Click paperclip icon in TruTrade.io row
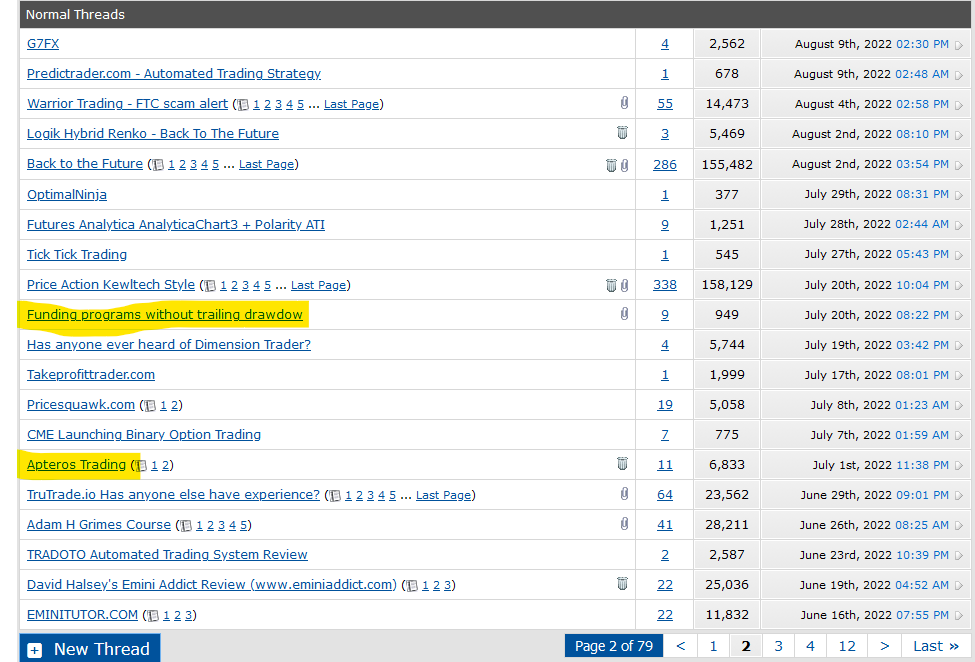Screen dimensions: 975x662 click(x=624, y=494)
